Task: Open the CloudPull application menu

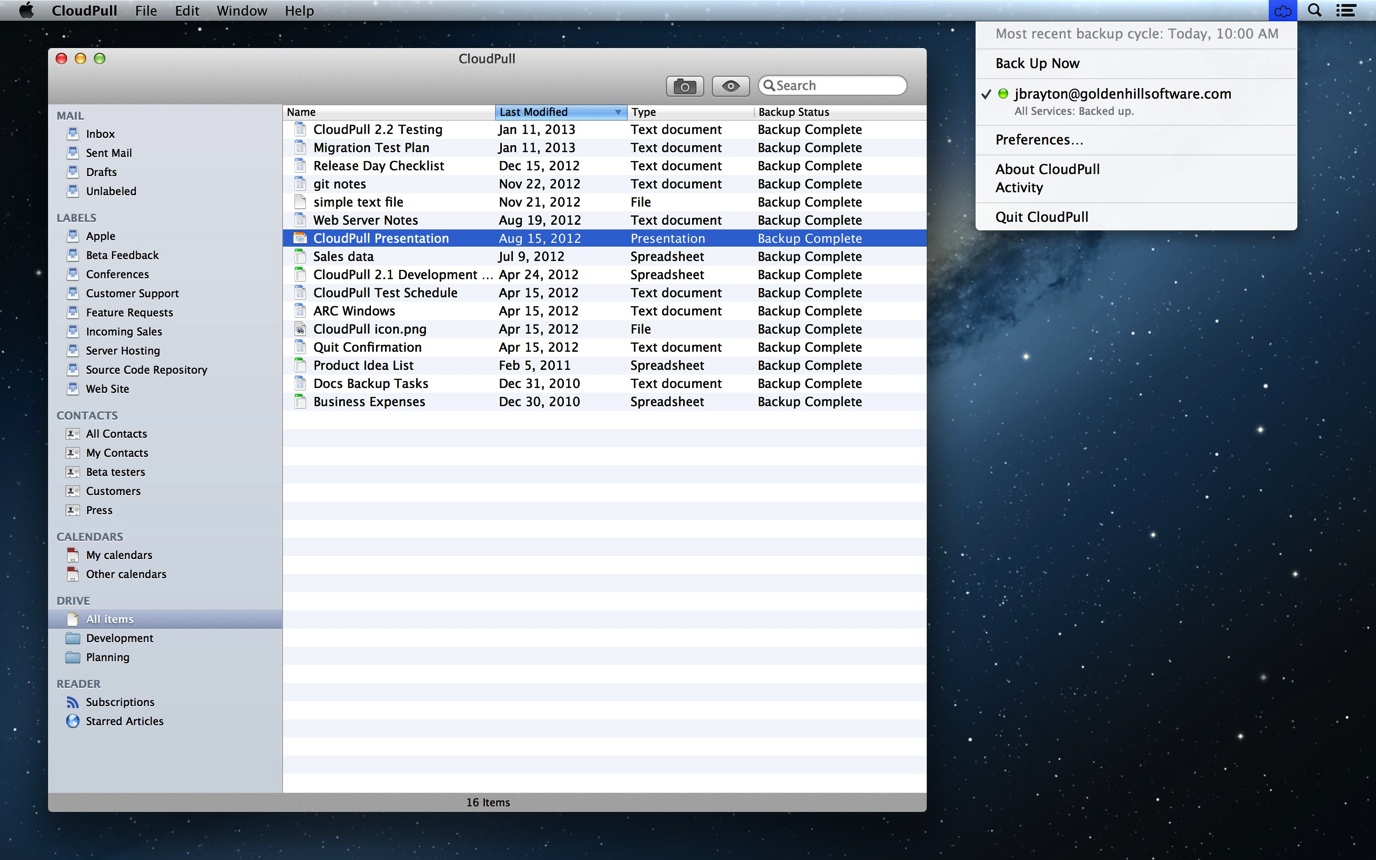Action: [x=84, y=11]
